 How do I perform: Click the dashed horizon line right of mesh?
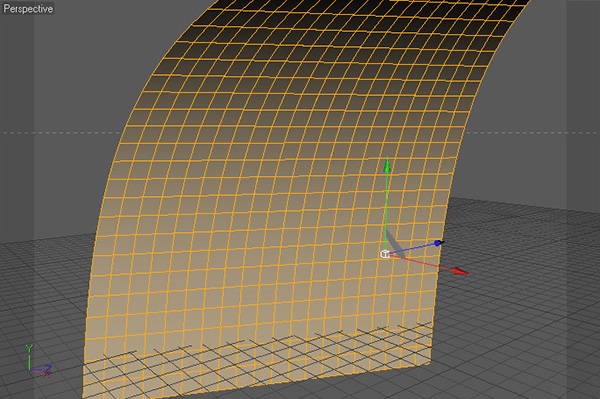[532, 133]
